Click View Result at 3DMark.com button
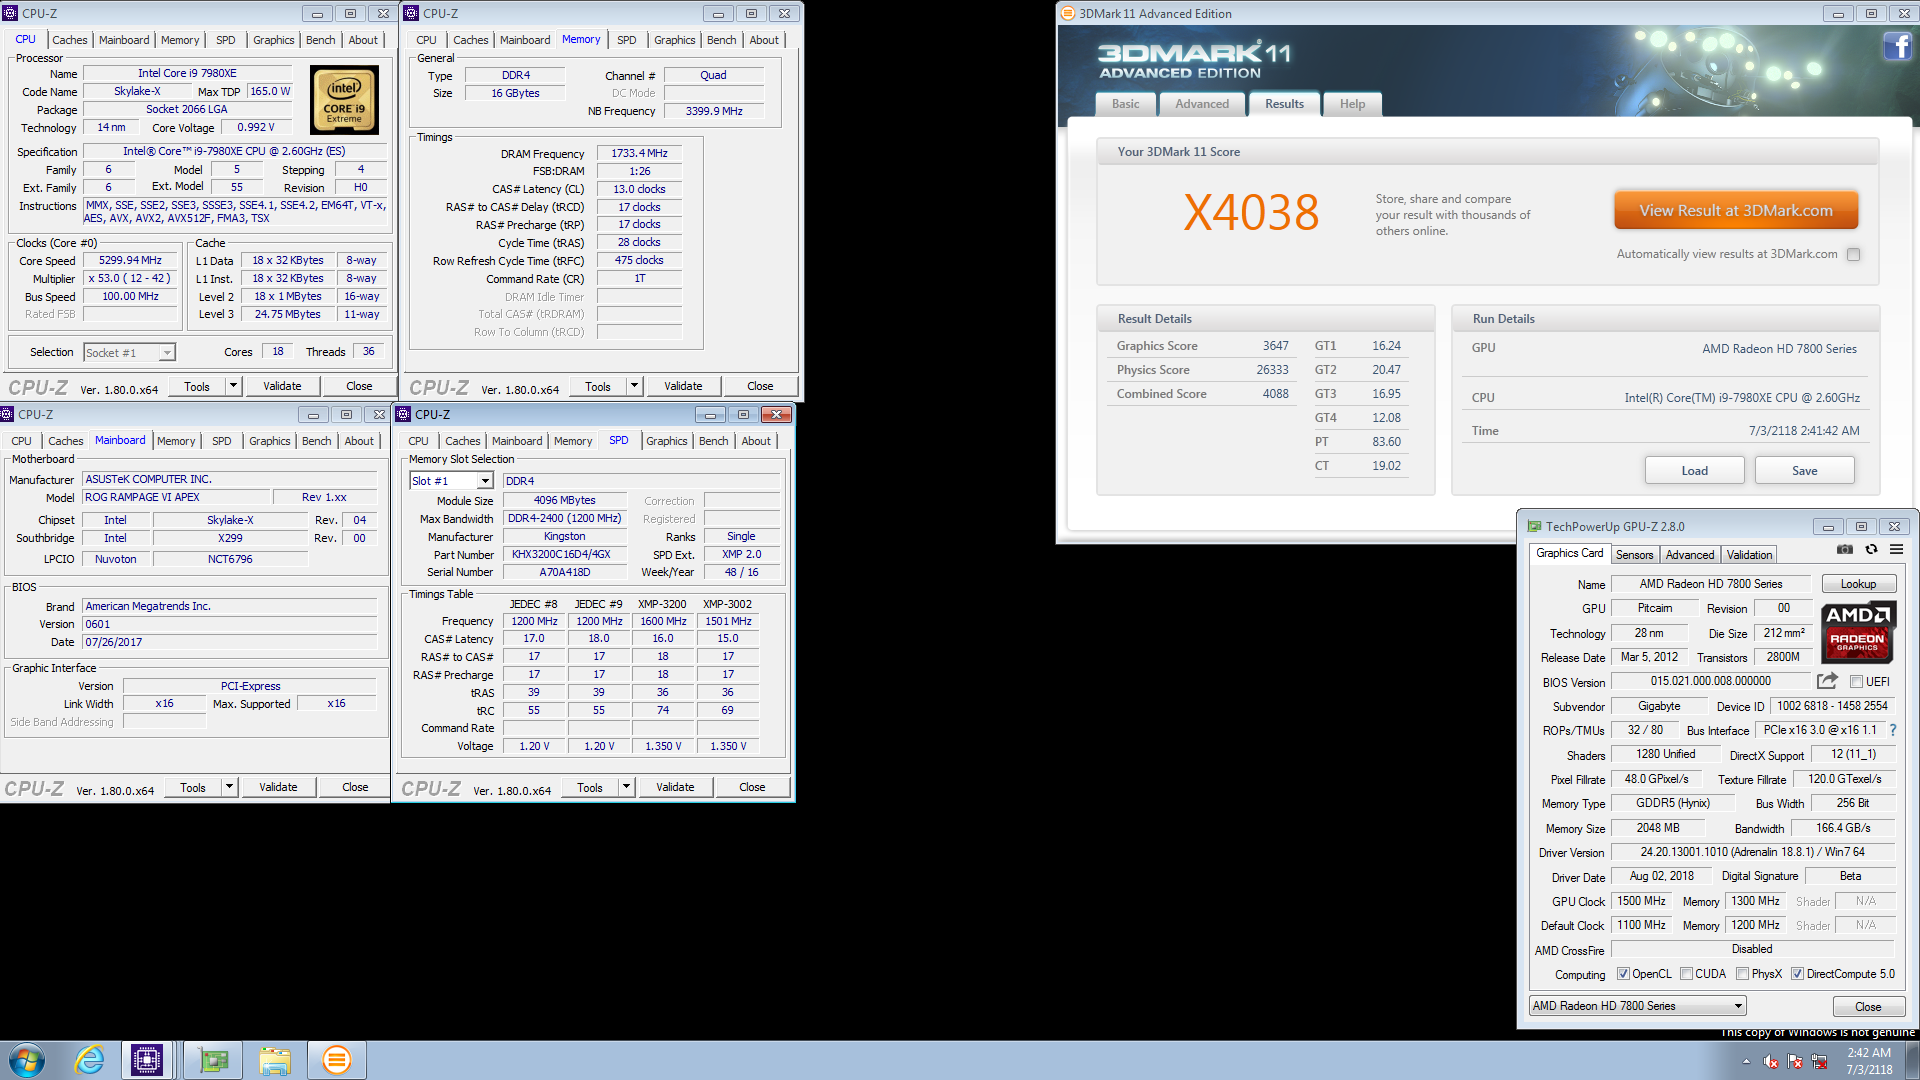1920x1080 pixels. pyautogui.click(x=1736, y=210)
